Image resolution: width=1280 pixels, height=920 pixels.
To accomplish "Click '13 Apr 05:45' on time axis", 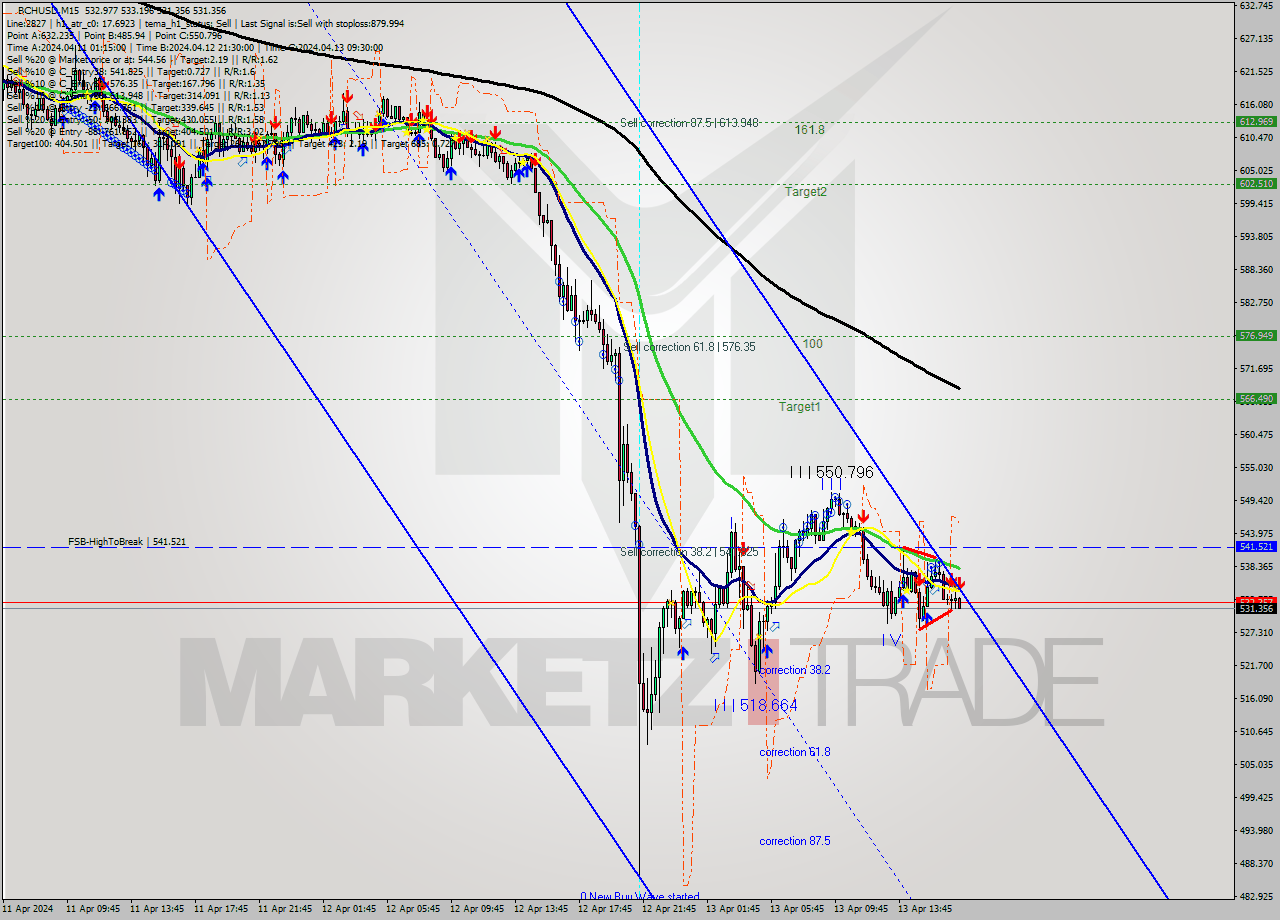I will click(797, 910).
